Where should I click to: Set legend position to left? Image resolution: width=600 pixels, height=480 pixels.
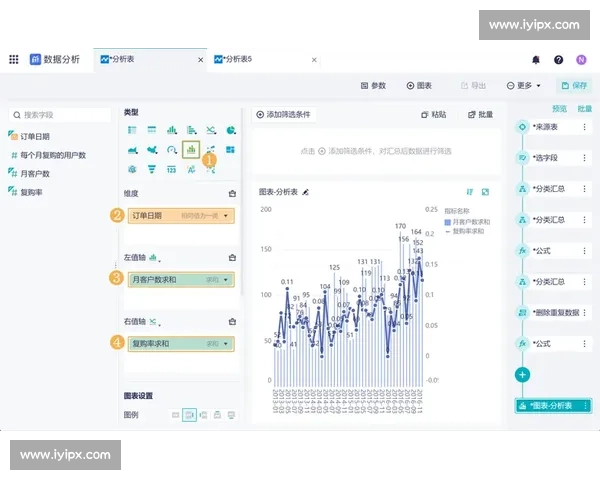[204, 415]
